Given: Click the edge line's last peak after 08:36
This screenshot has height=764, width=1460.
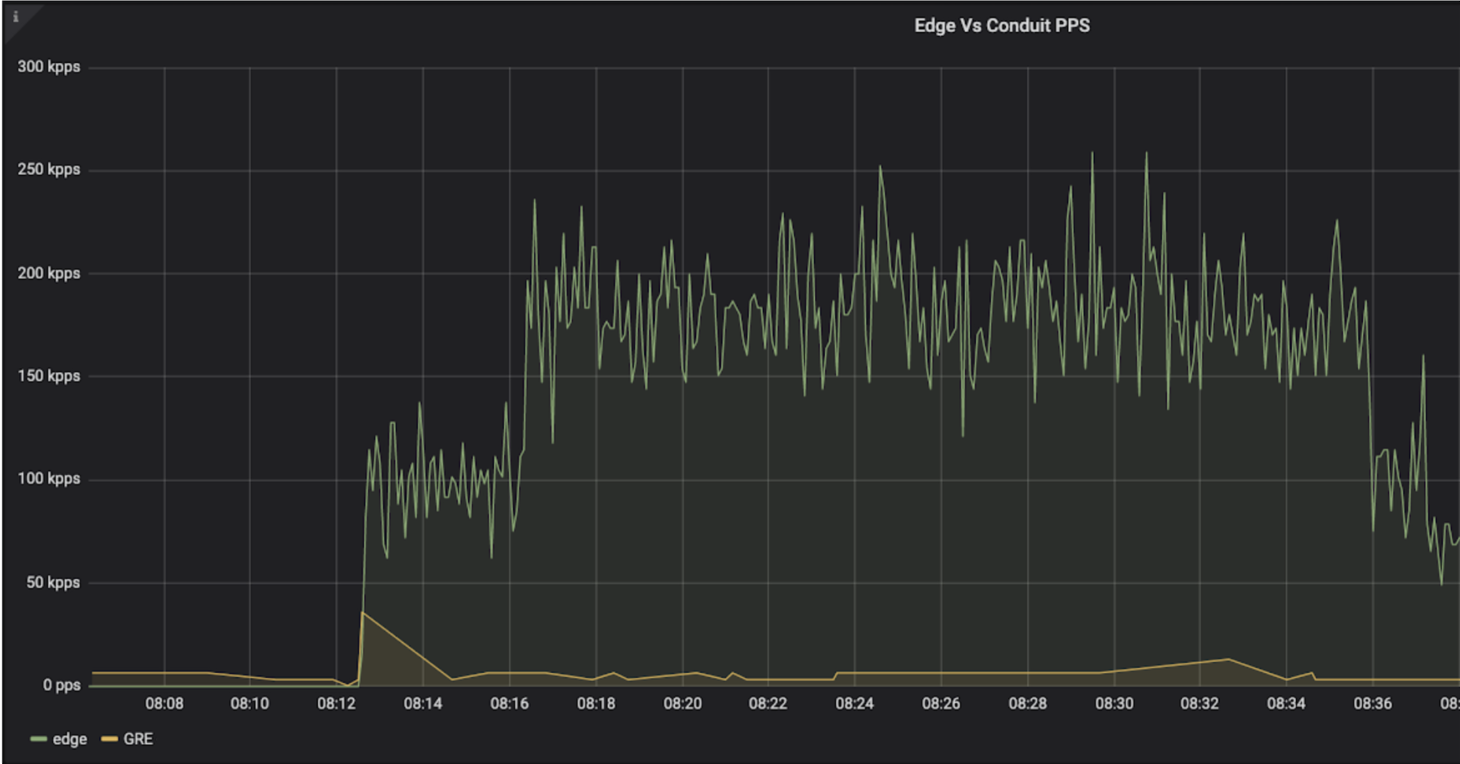Looking at the screenshot, I should [x=1423, y=356].
